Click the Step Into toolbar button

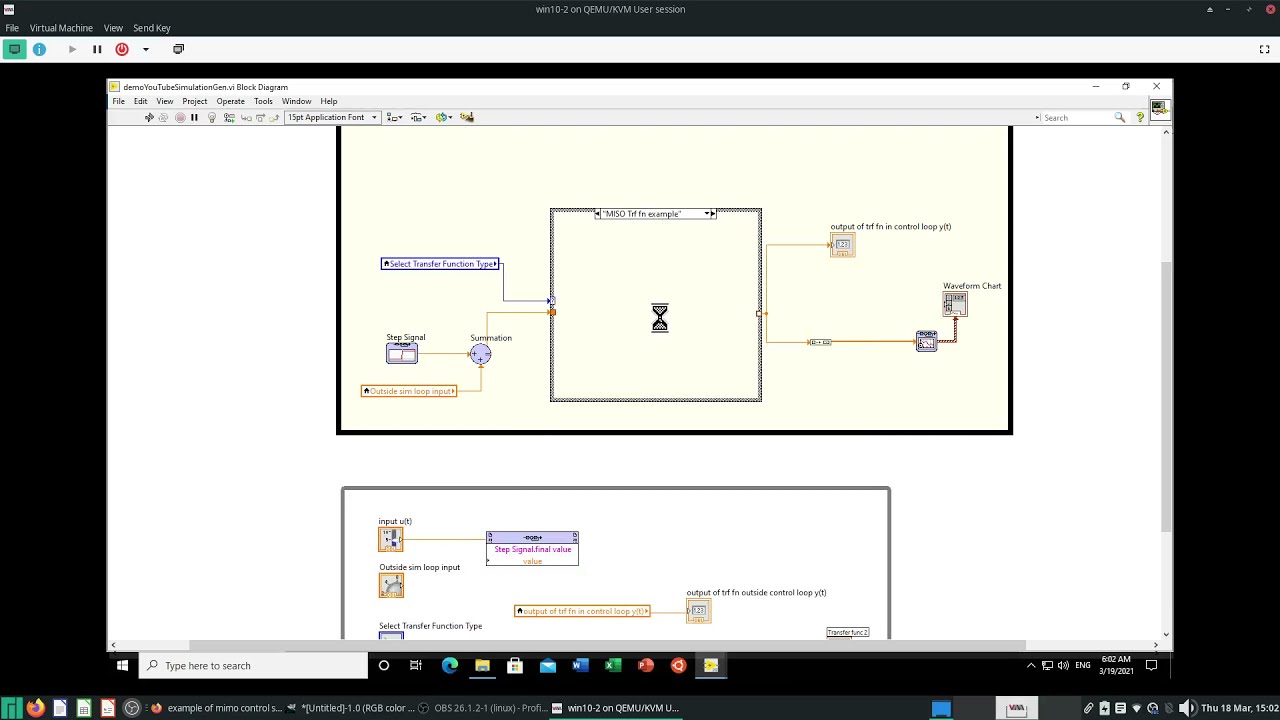pos(246,117)
